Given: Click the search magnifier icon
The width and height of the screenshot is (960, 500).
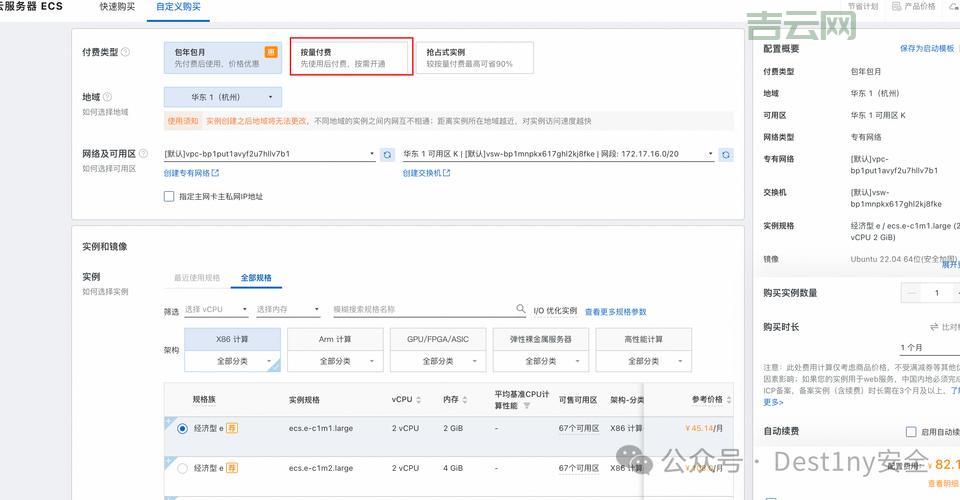Looking at the screenshot, I should click(x=520, y=309).
